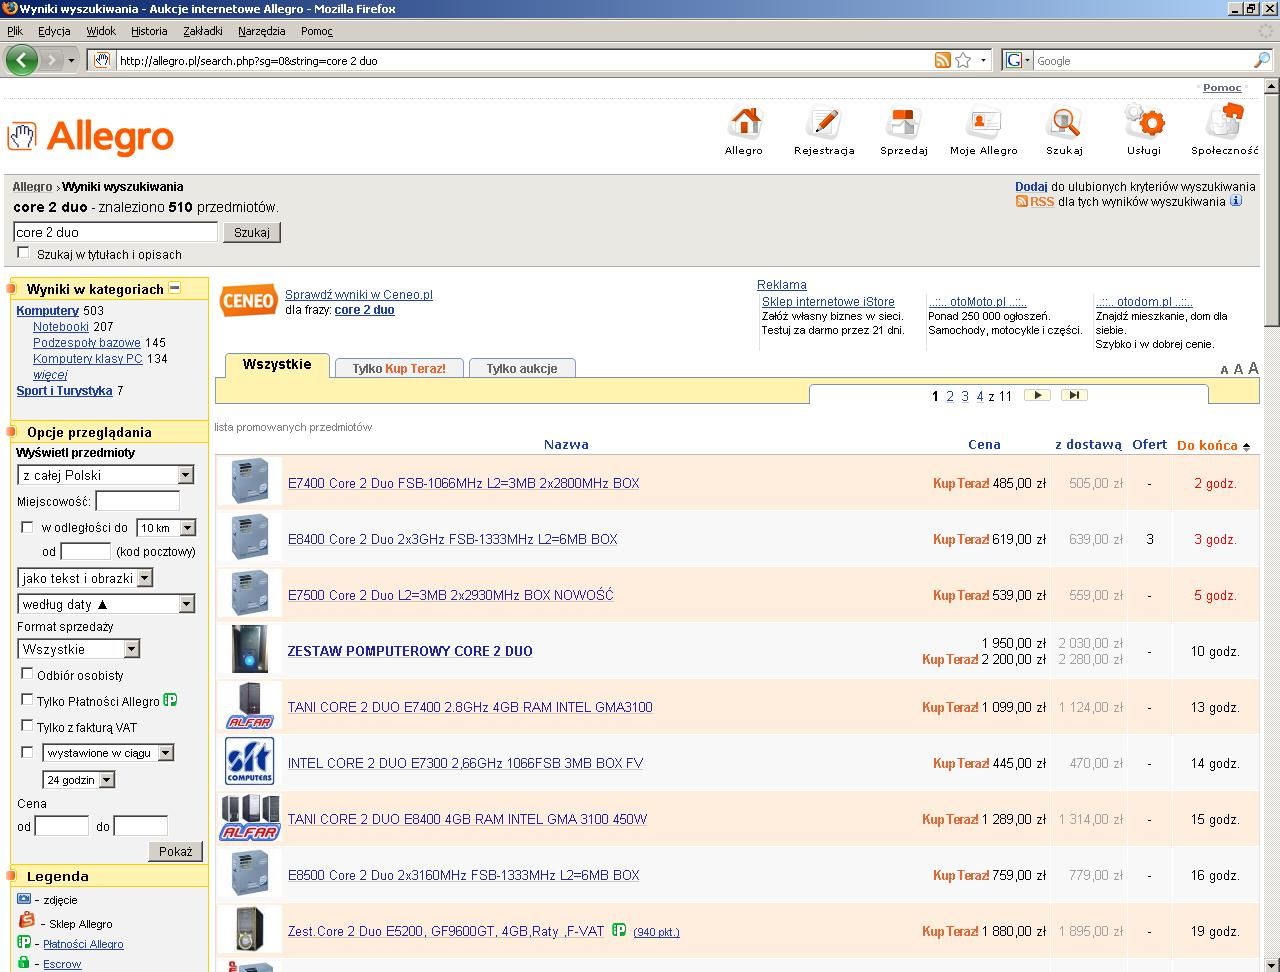Click the Pomoc link at top right
Screen dimensions: 1280x972
point(1222,87)
